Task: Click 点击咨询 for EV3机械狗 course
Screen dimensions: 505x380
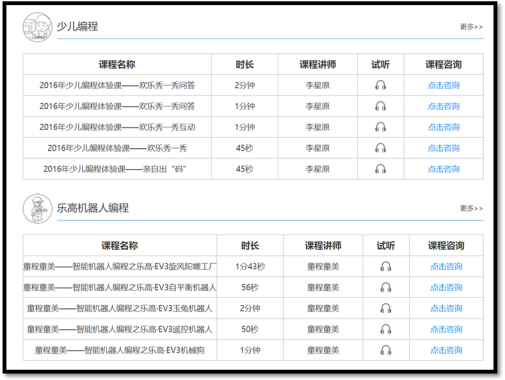Action: point(446,350)
